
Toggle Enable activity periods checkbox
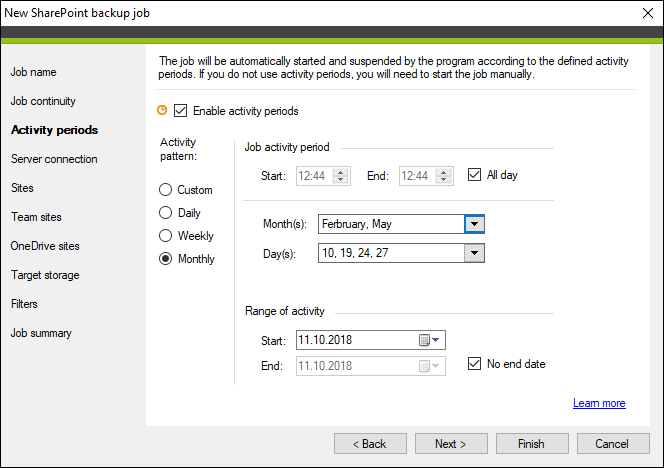coord(180,111)
